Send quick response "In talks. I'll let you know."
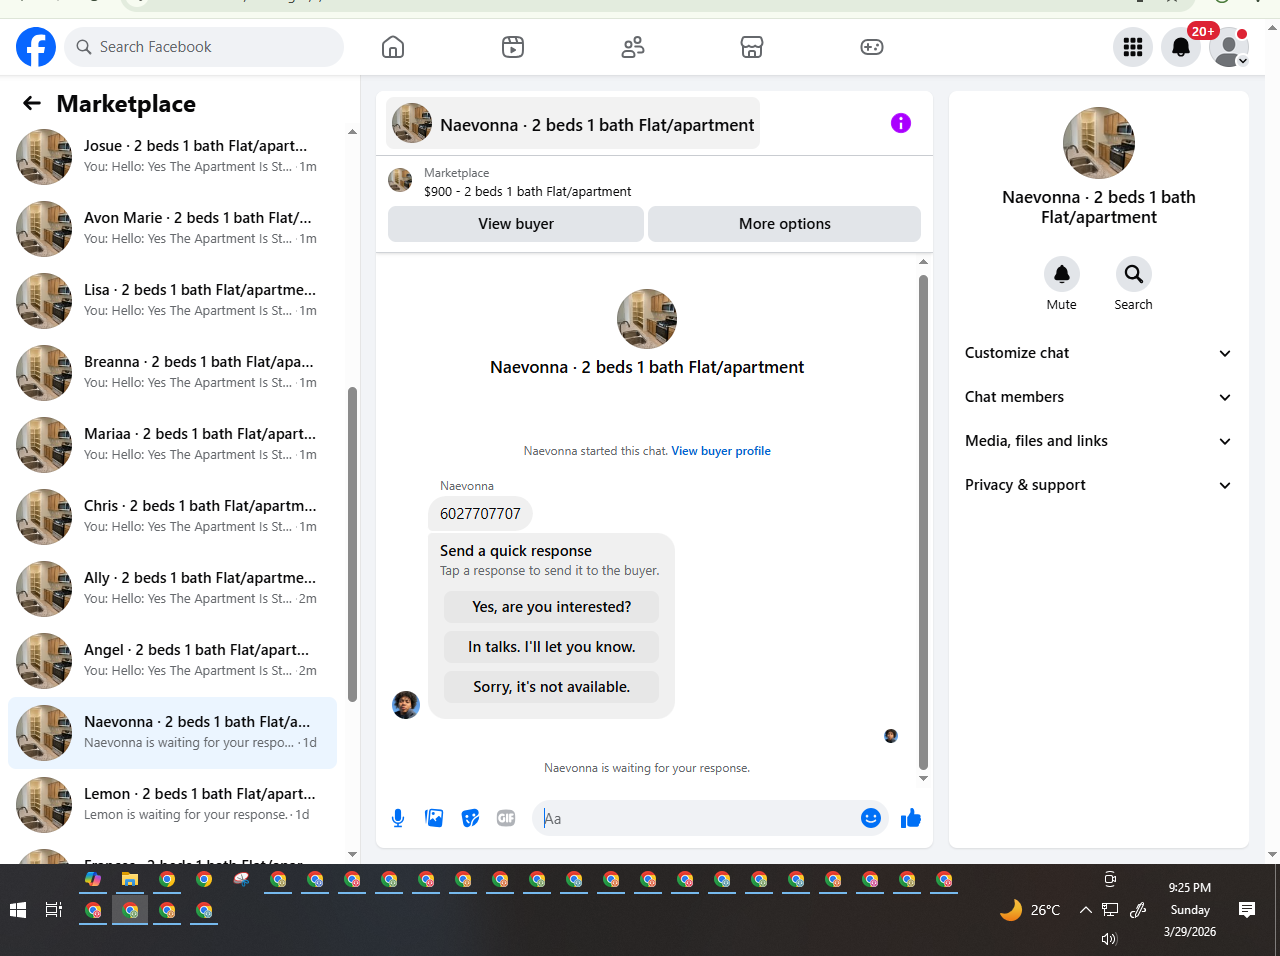 [x=552, y=647]
